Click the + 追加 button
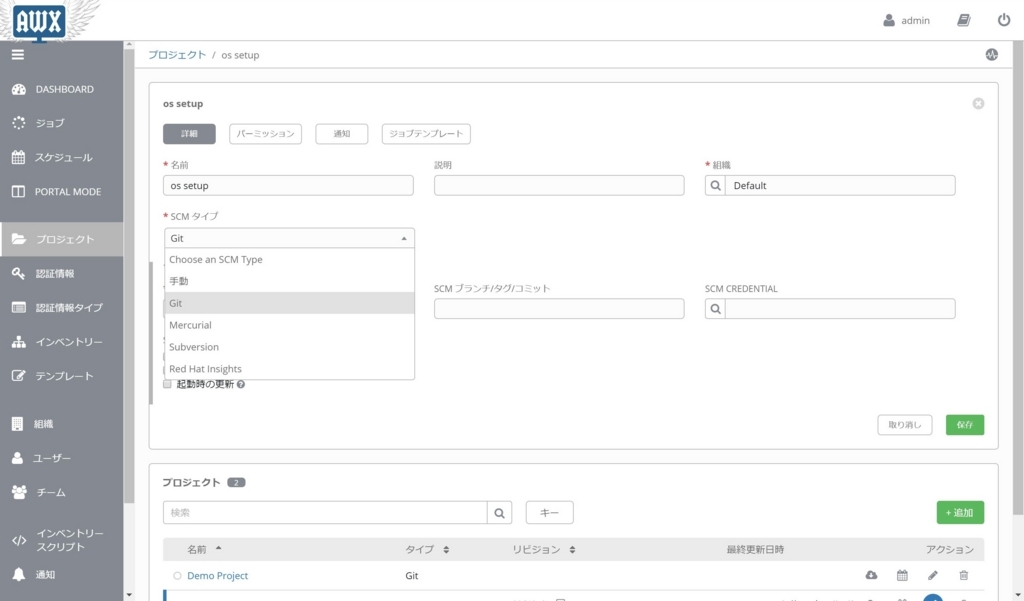This screenshot has width=1024, height=601. (960, 513)
